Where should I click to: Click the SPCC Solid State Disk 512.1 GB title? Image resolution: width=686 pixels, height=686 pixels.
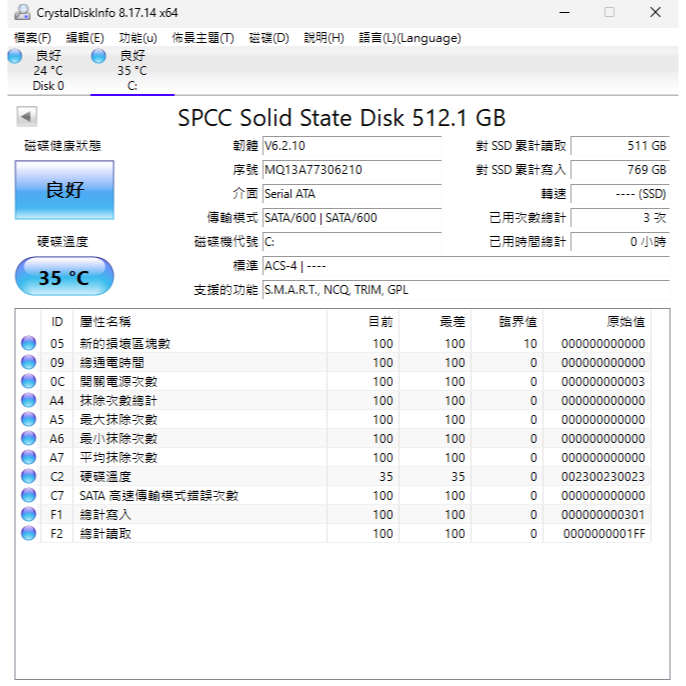tap(342, 118)
